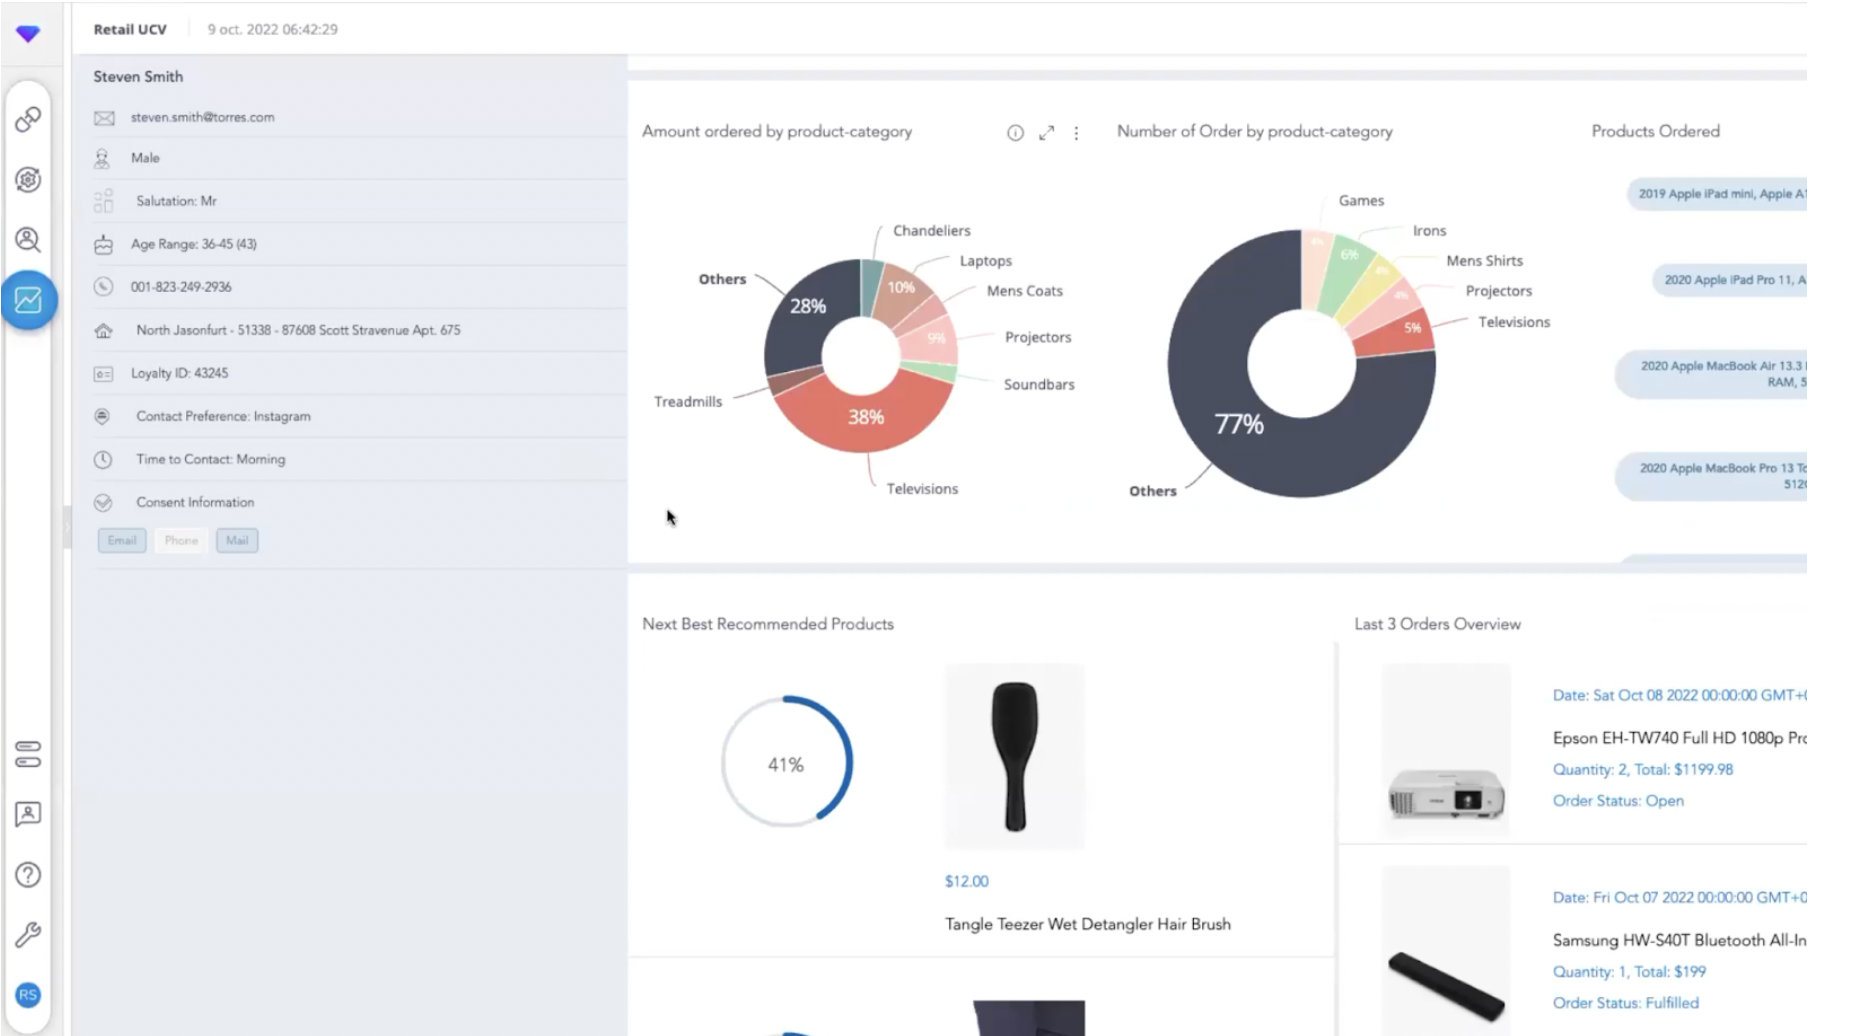1852x1036 pixels.
Task: Open the wrench tools sidebar icon
Action: click(x=28, y=935)
